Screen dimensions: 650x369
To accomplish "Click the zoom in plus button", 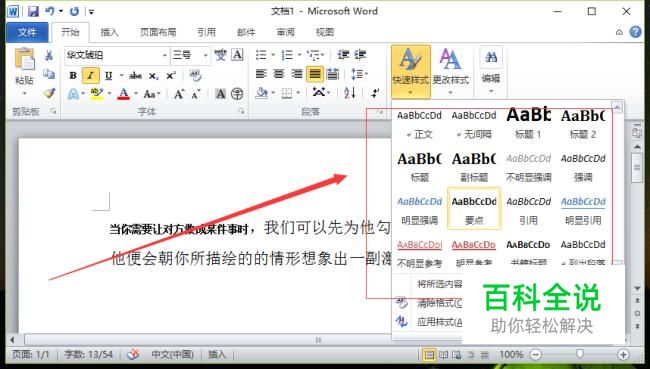I will 623,354.
